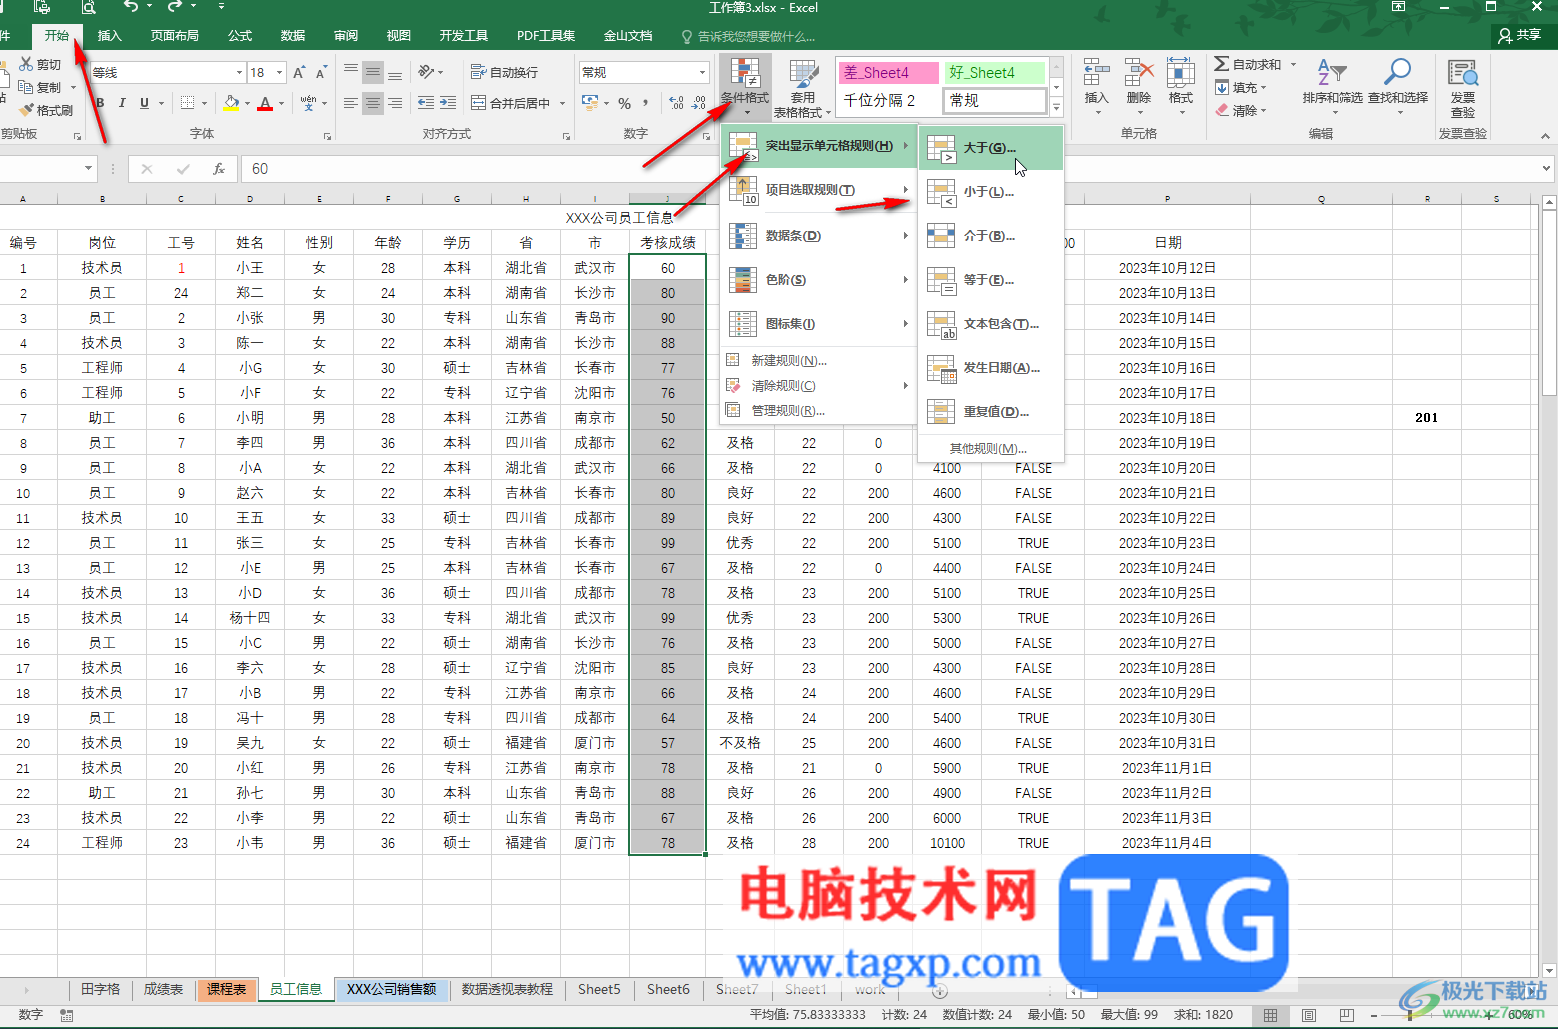Expand the Name Box dropdown arrow
Viewport: 1558px width, 1029px height.
88,169
